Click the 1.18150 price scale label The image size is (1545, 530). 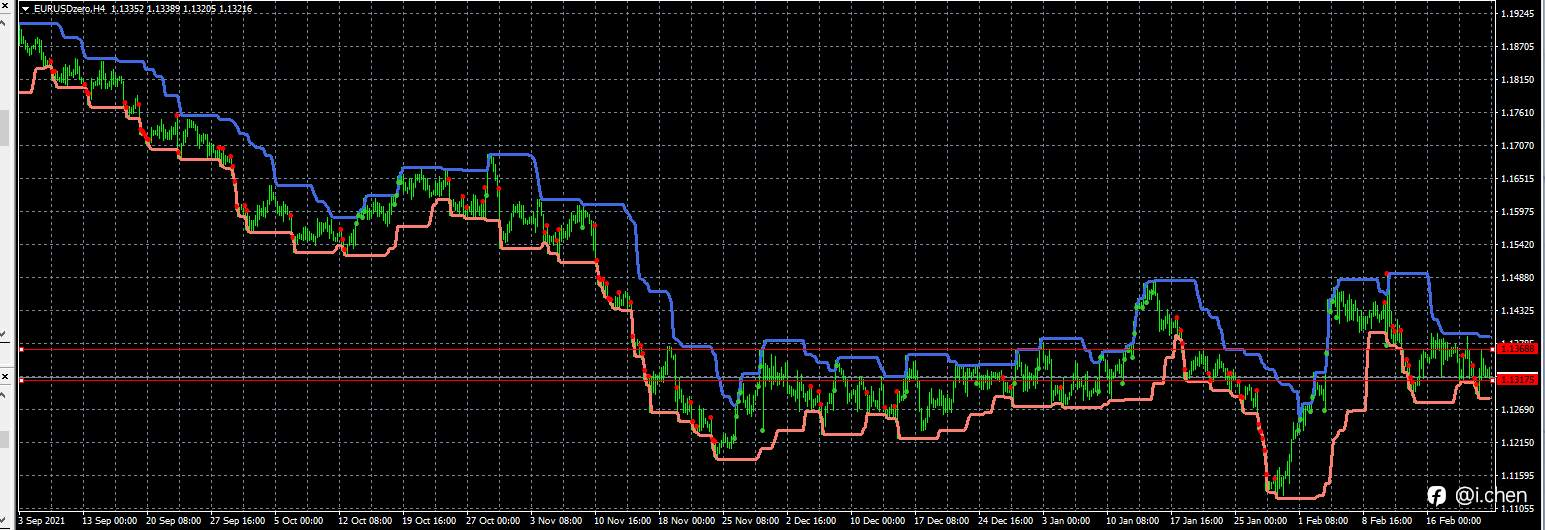tap(1517, 80)
